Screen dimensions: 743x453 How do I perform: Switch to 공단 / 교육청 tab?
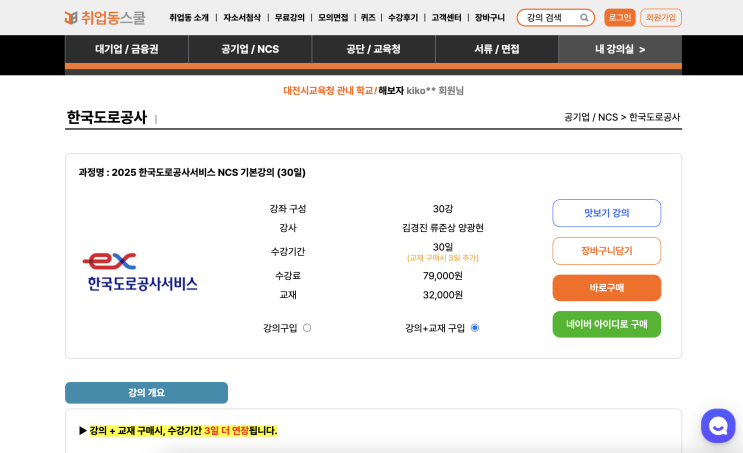(373, 49)
